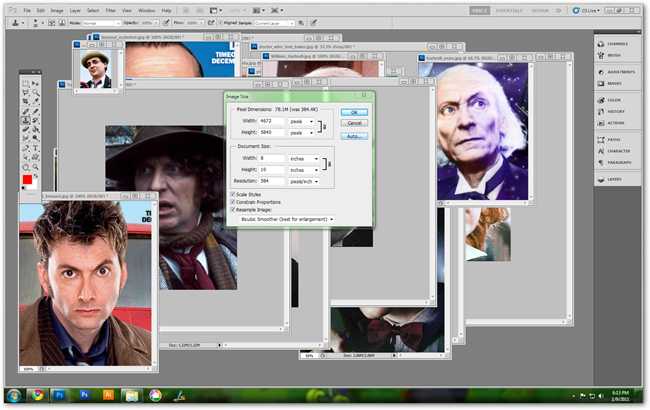This screenshot has width=650, height=410.
Task: Open the File menu
Action: (x=27, y=10)
